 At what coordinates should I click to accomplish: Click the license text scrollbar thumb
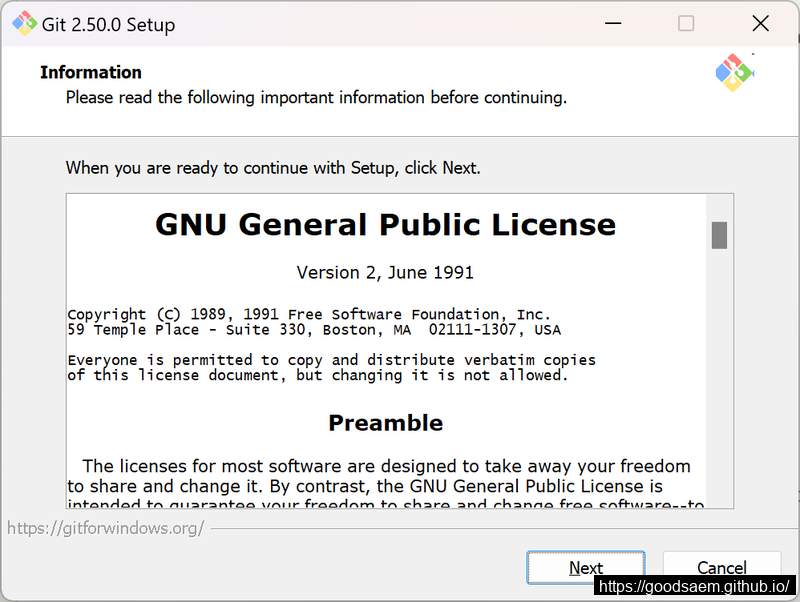click(x=719, y=235)
